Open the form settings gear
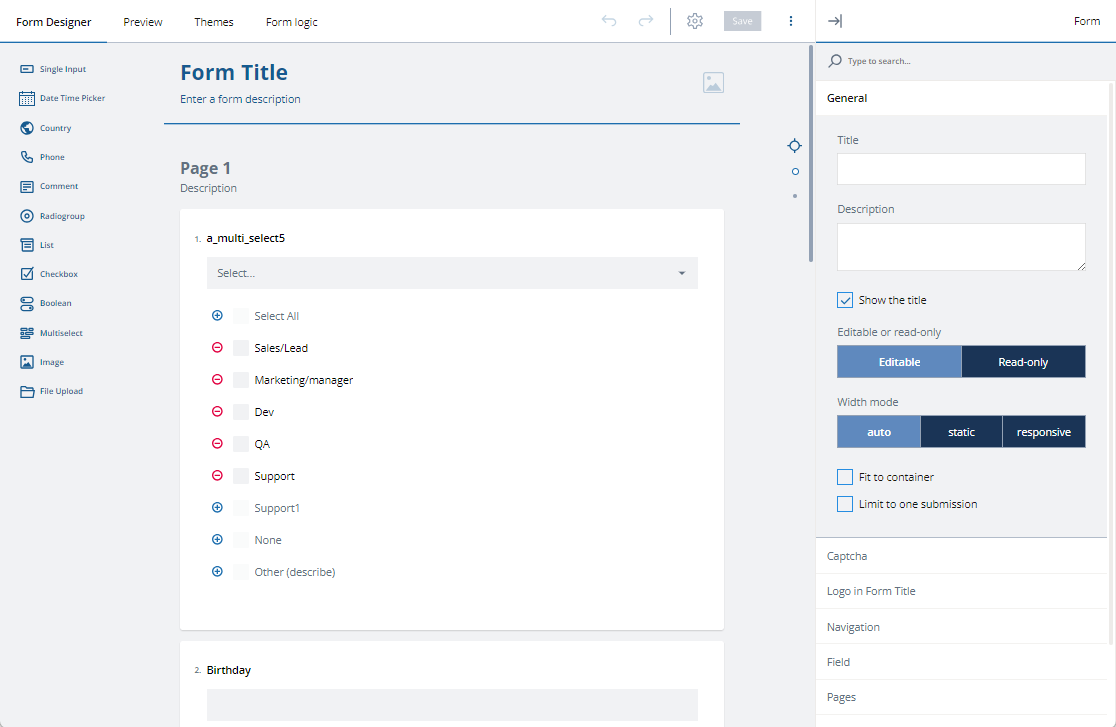This screenshot has height=727, width=1116. 694,20
